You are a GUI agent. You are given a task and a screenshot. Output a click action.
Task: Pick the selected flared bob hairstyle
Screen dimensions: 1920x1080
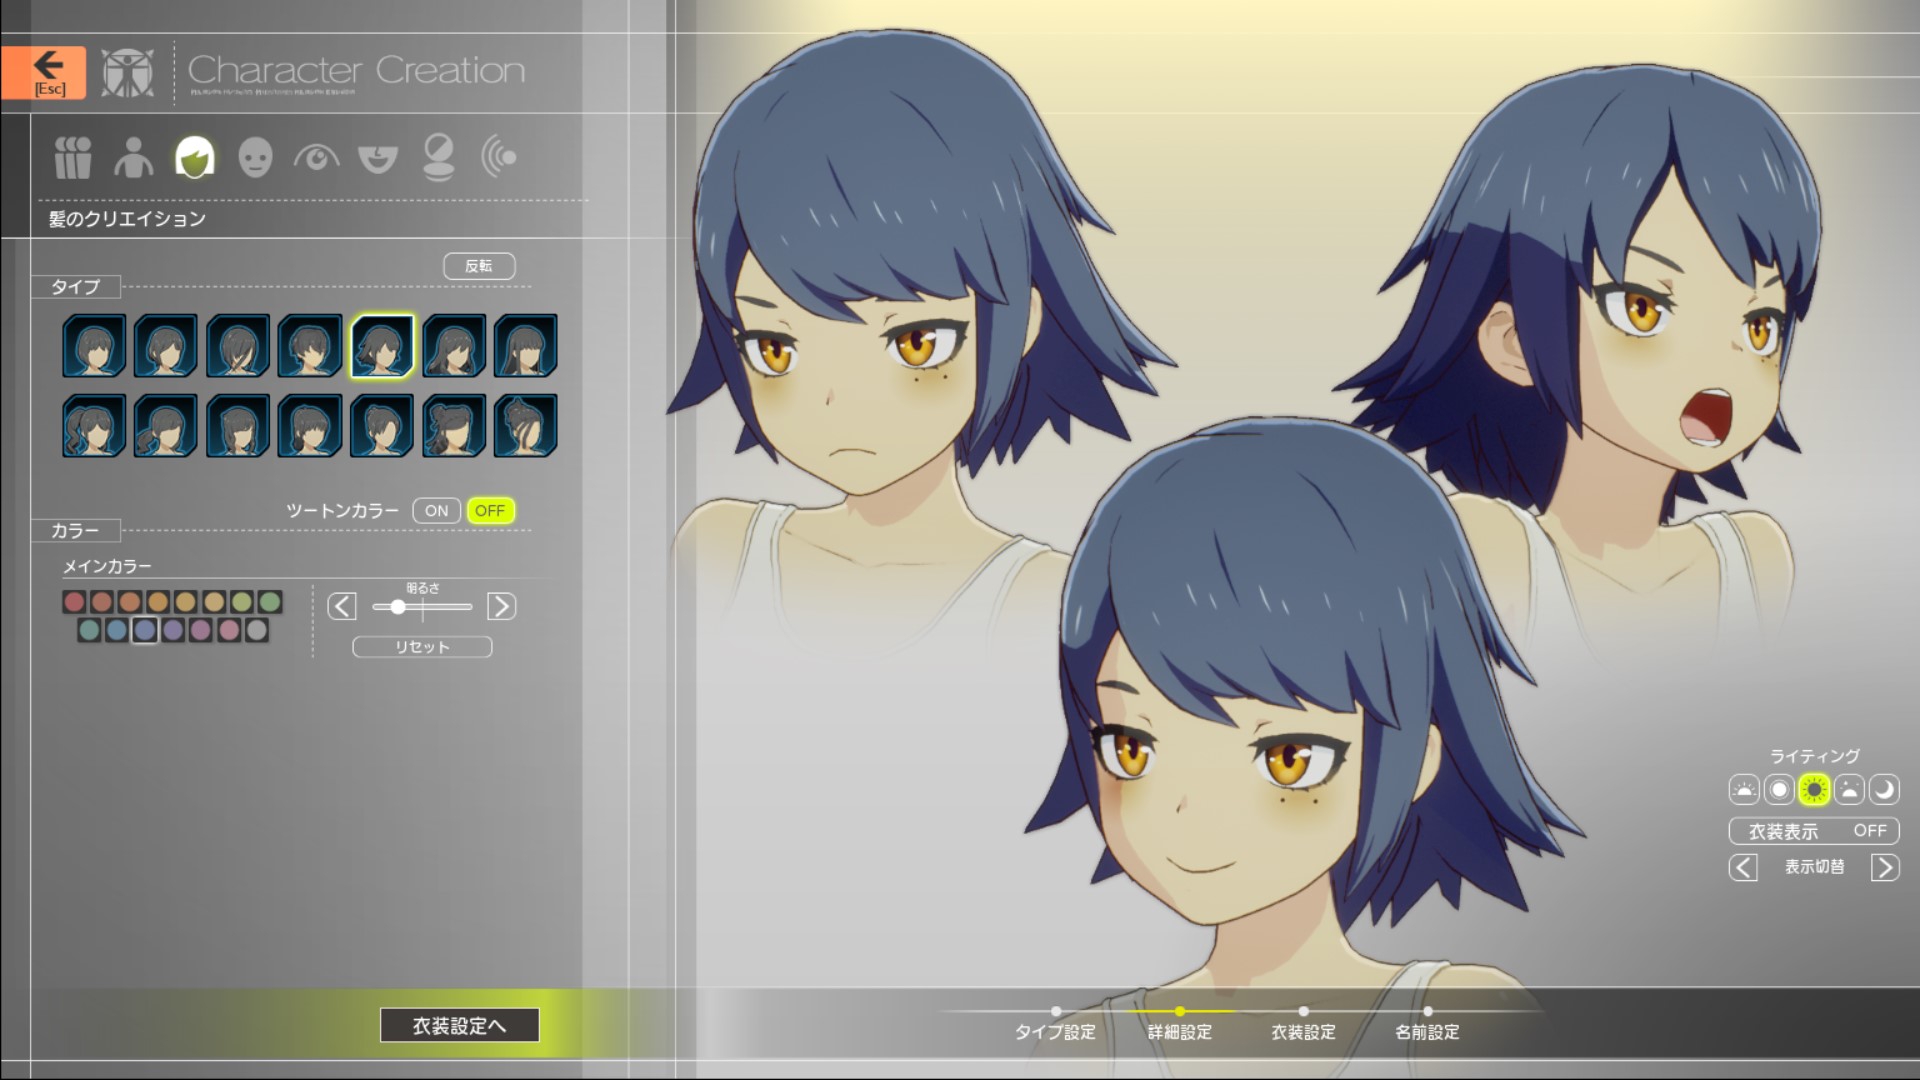[382, 346]
